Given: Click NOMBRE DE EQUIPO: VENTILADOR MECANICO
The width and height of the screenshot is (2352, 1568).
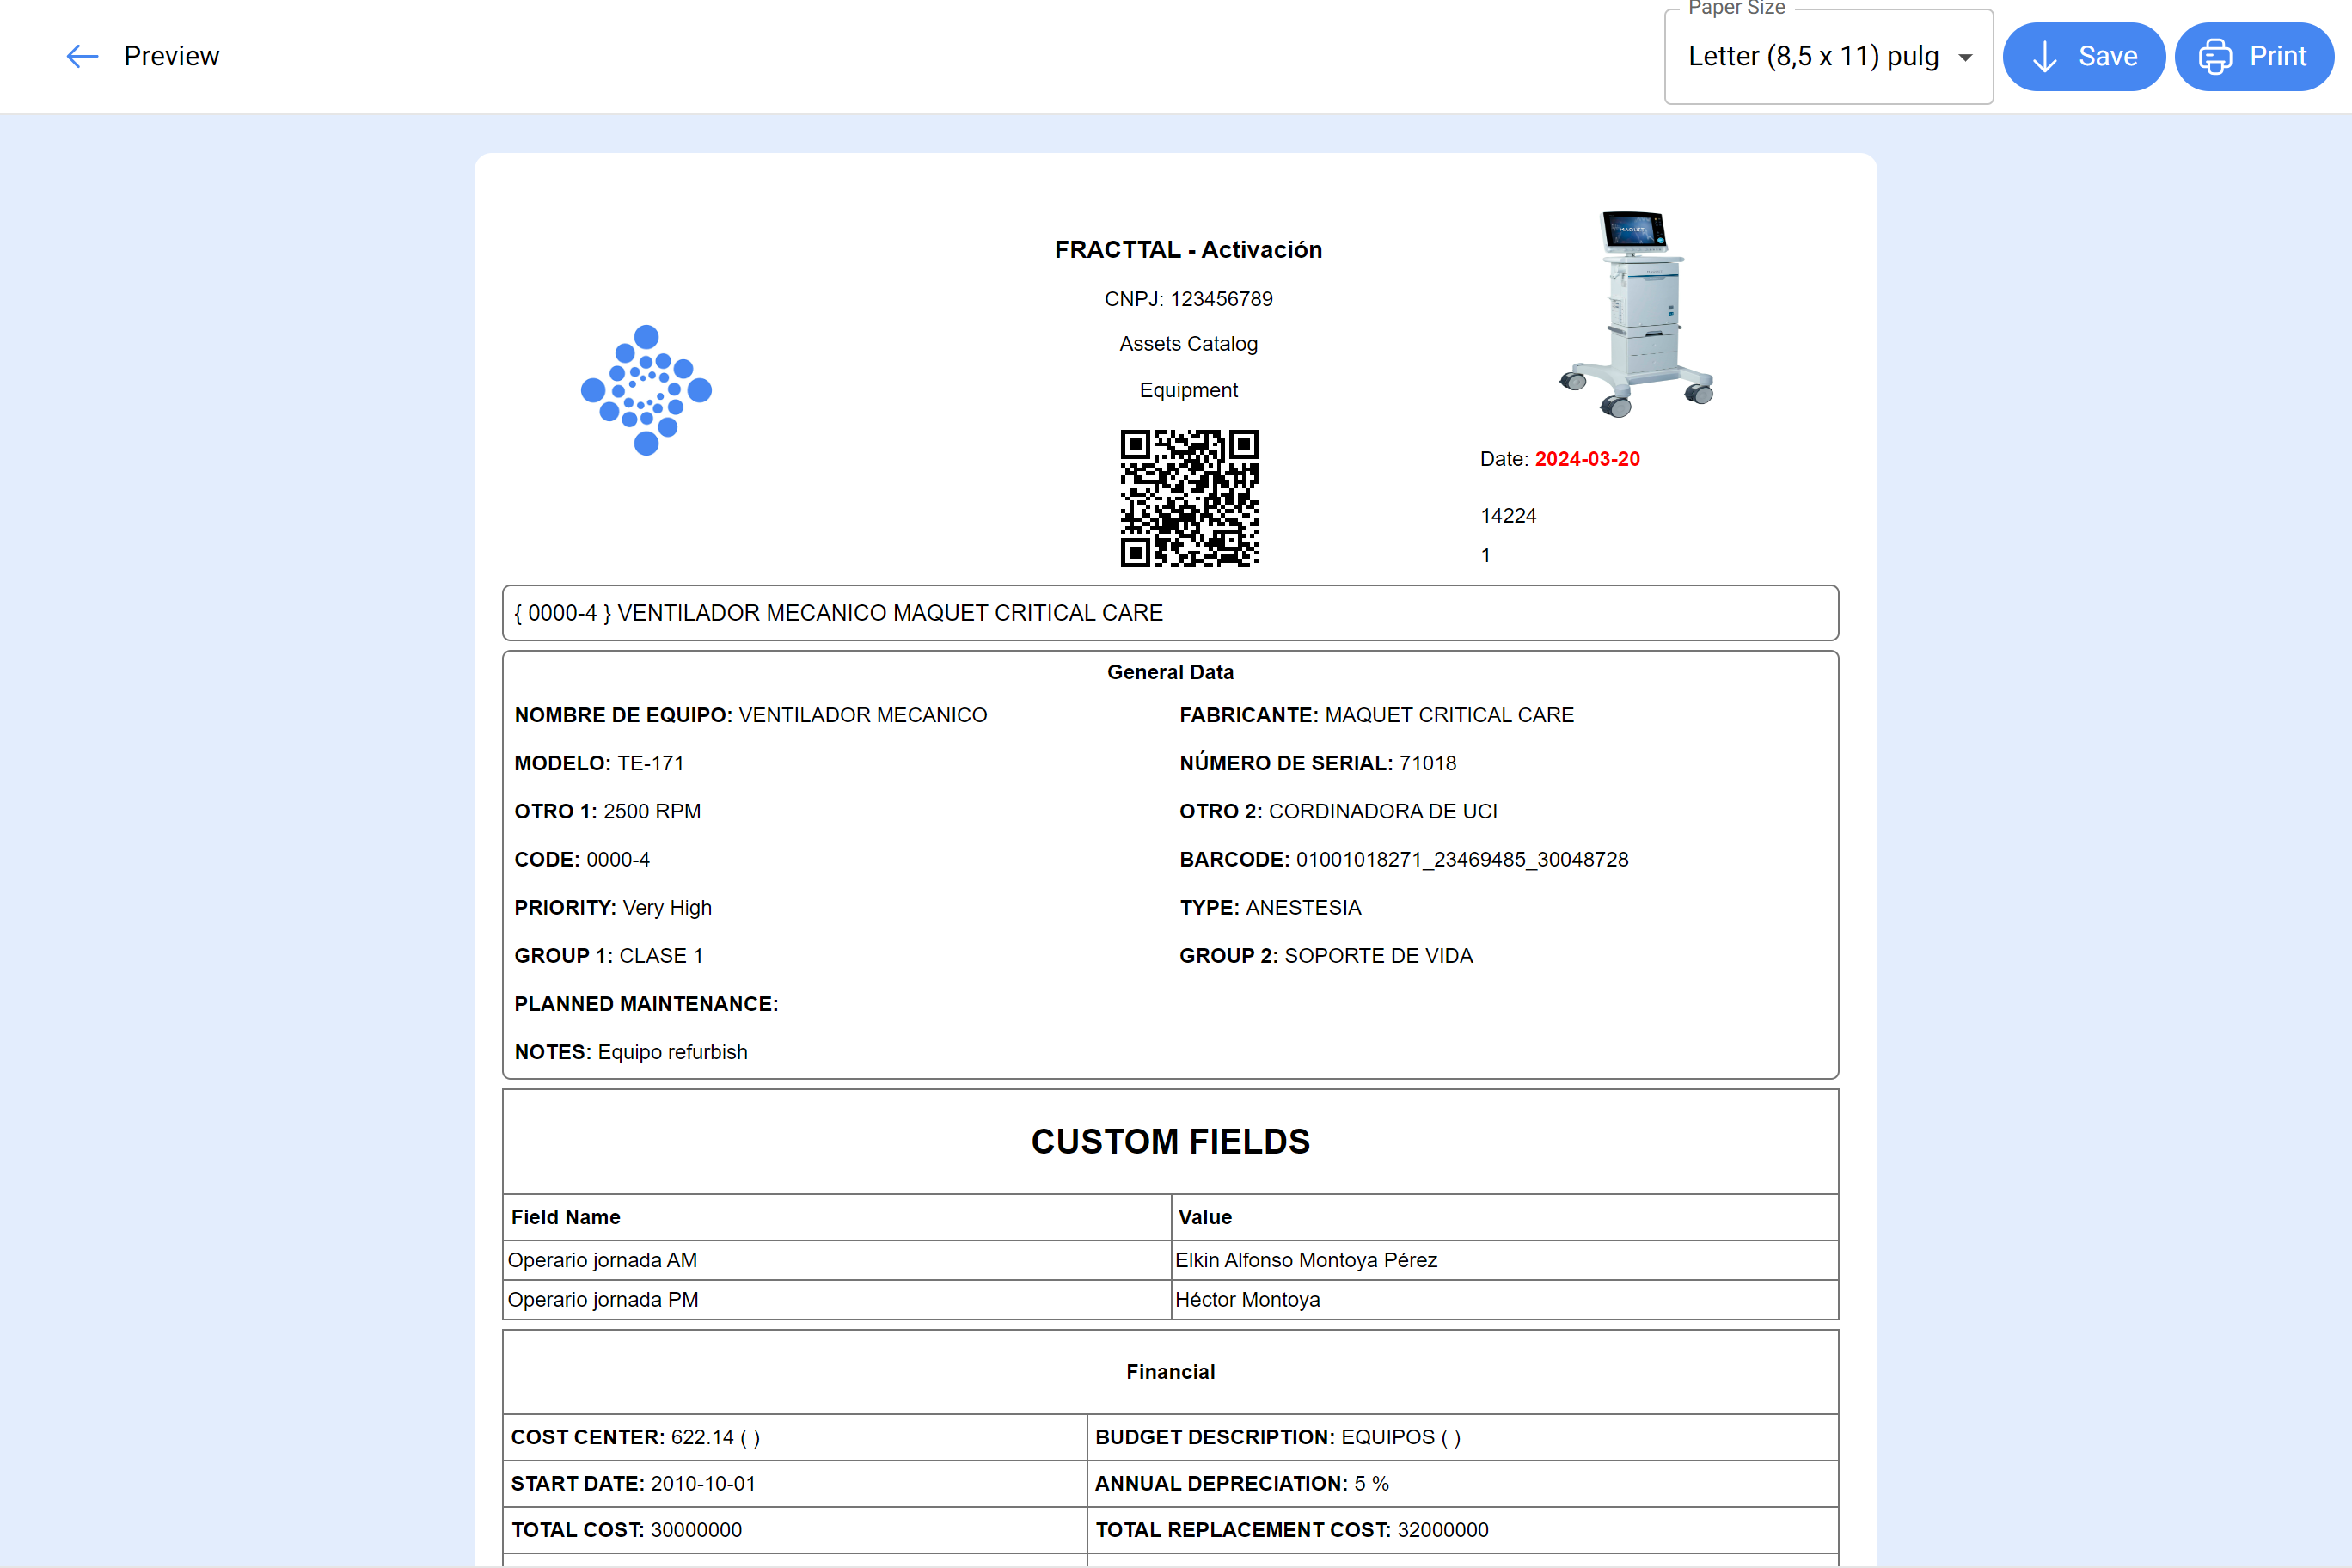Looking at the screenshot, I should tap(750, 715).
